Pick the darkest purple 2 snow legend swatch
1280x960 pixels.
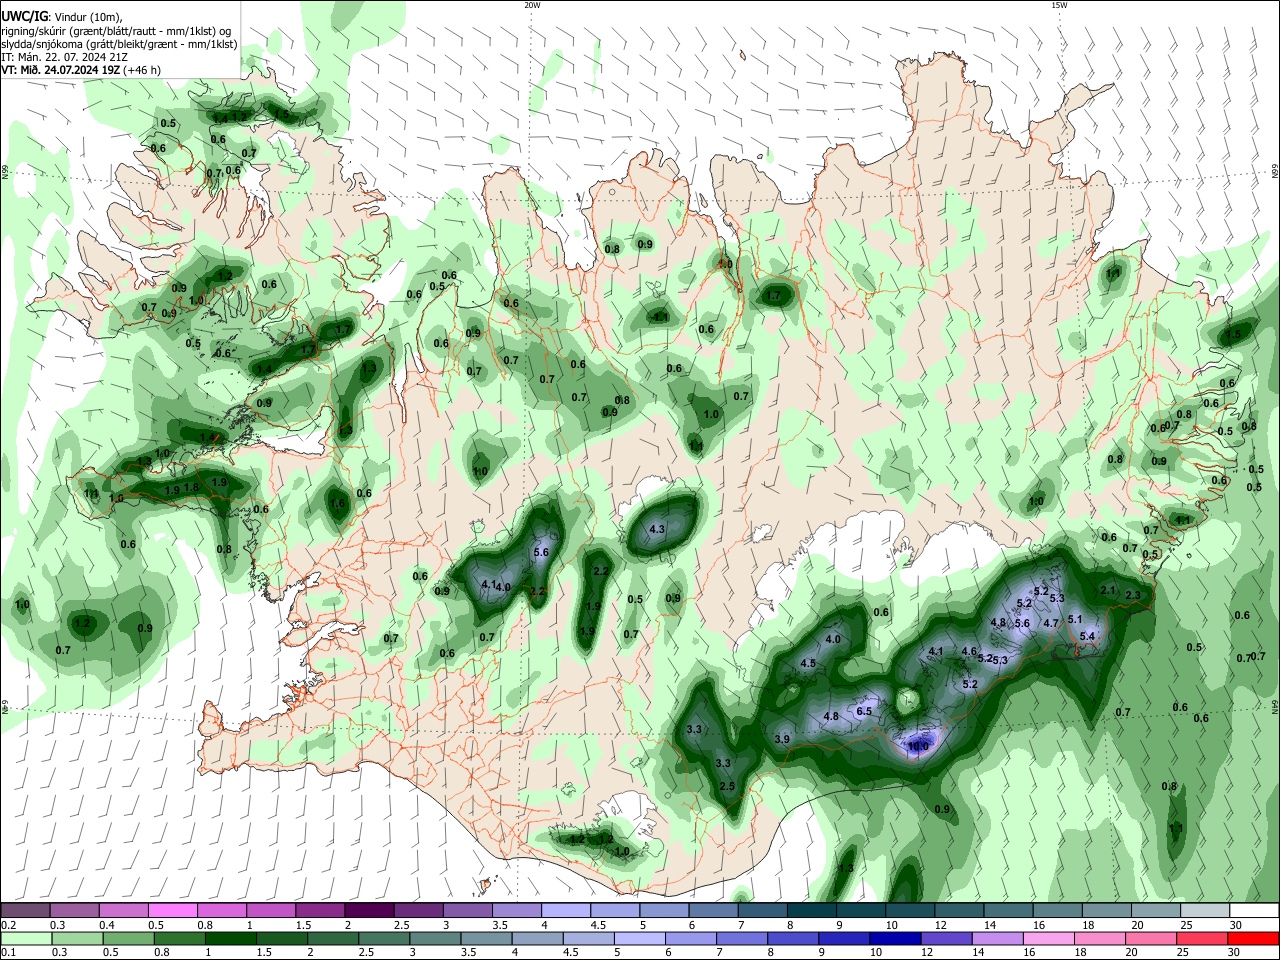tap(368, 910)
